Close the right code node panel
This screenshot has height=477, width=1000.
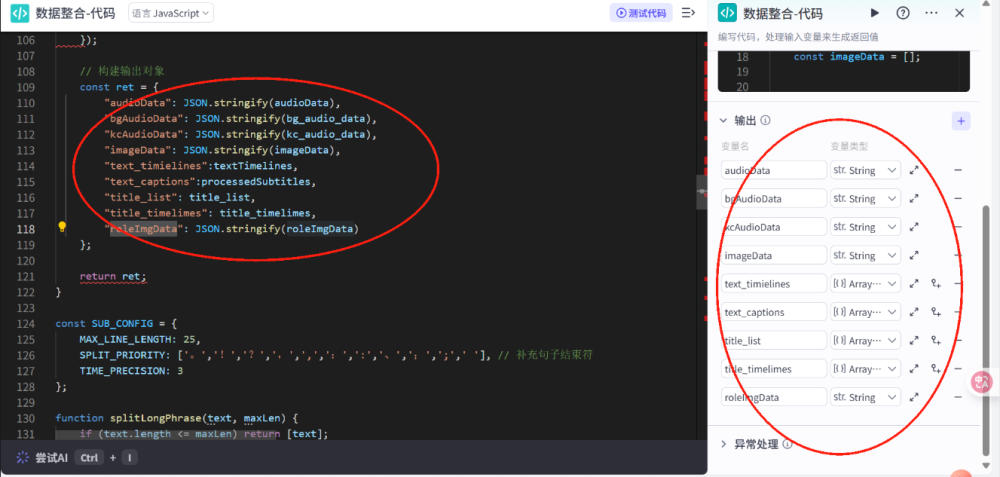[x=959, y=13]
